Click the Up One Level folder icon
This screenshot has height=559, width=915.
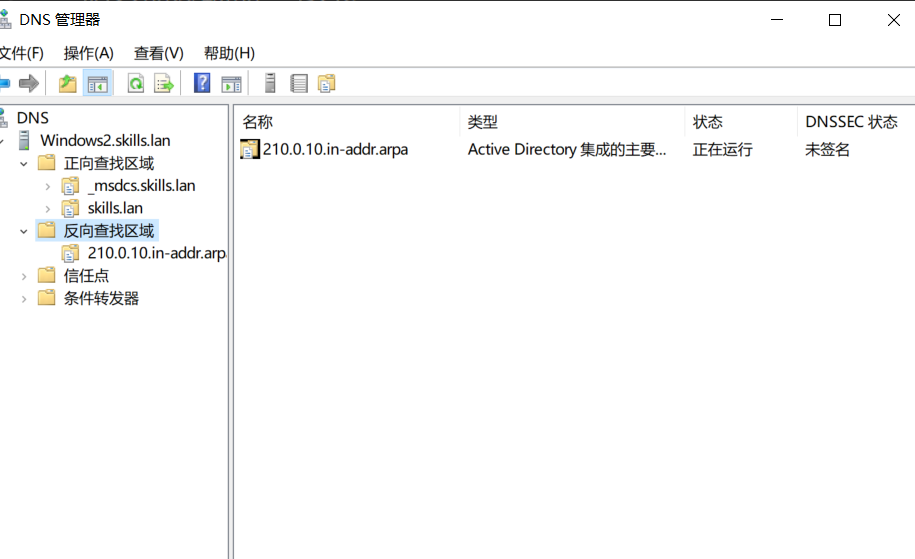click(x=67, y=83)
